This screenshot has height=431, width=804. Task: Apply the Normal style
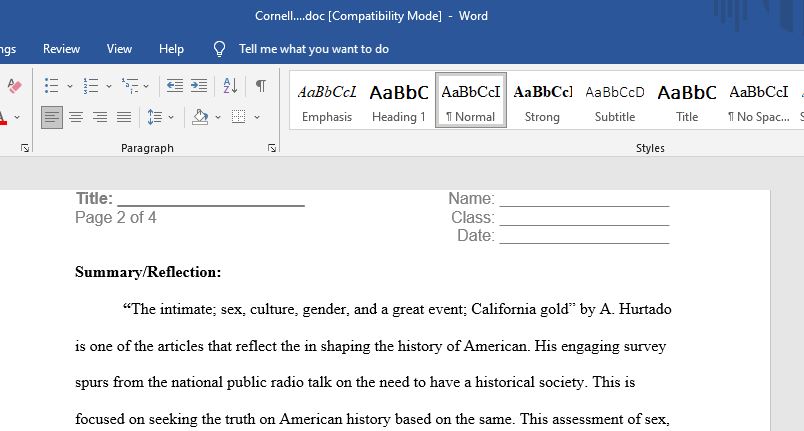471,100
